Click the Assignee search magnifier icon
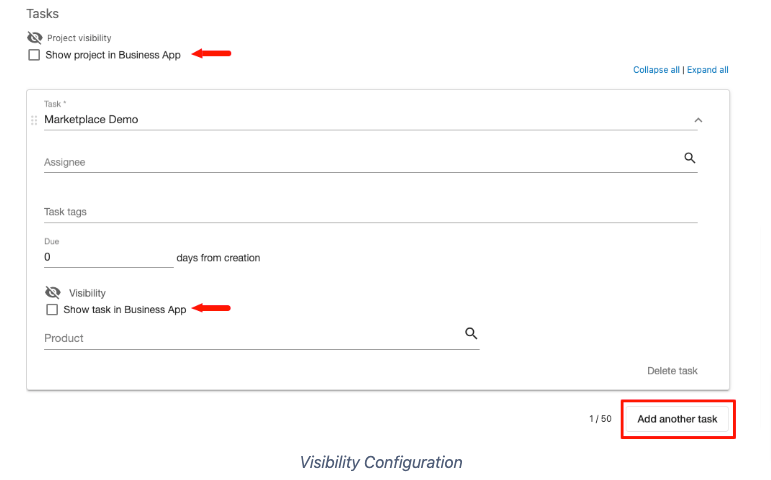The image size is (771, 480). [x=689, y=158]
